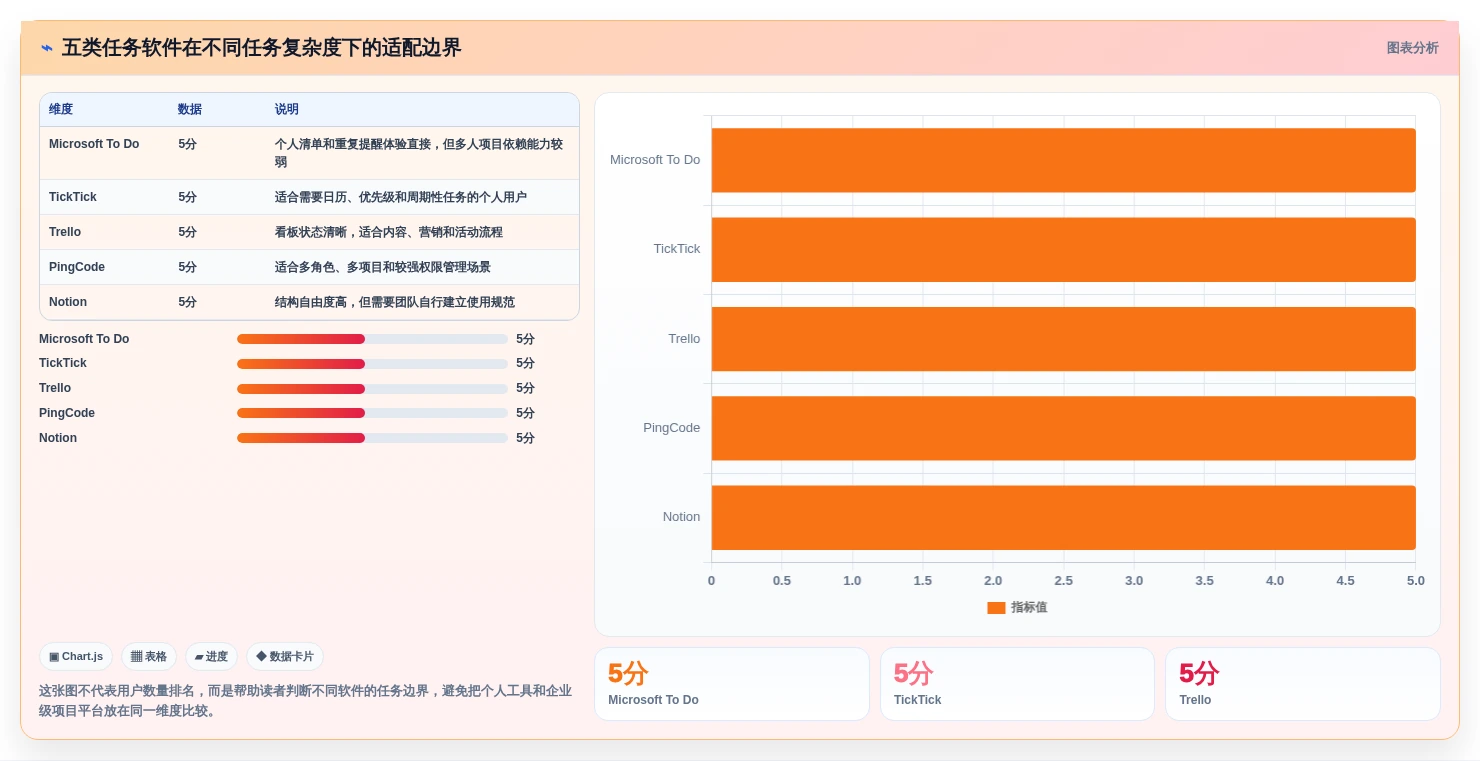
Task: Click the Trello progress bar
Action: pos(372,389)
